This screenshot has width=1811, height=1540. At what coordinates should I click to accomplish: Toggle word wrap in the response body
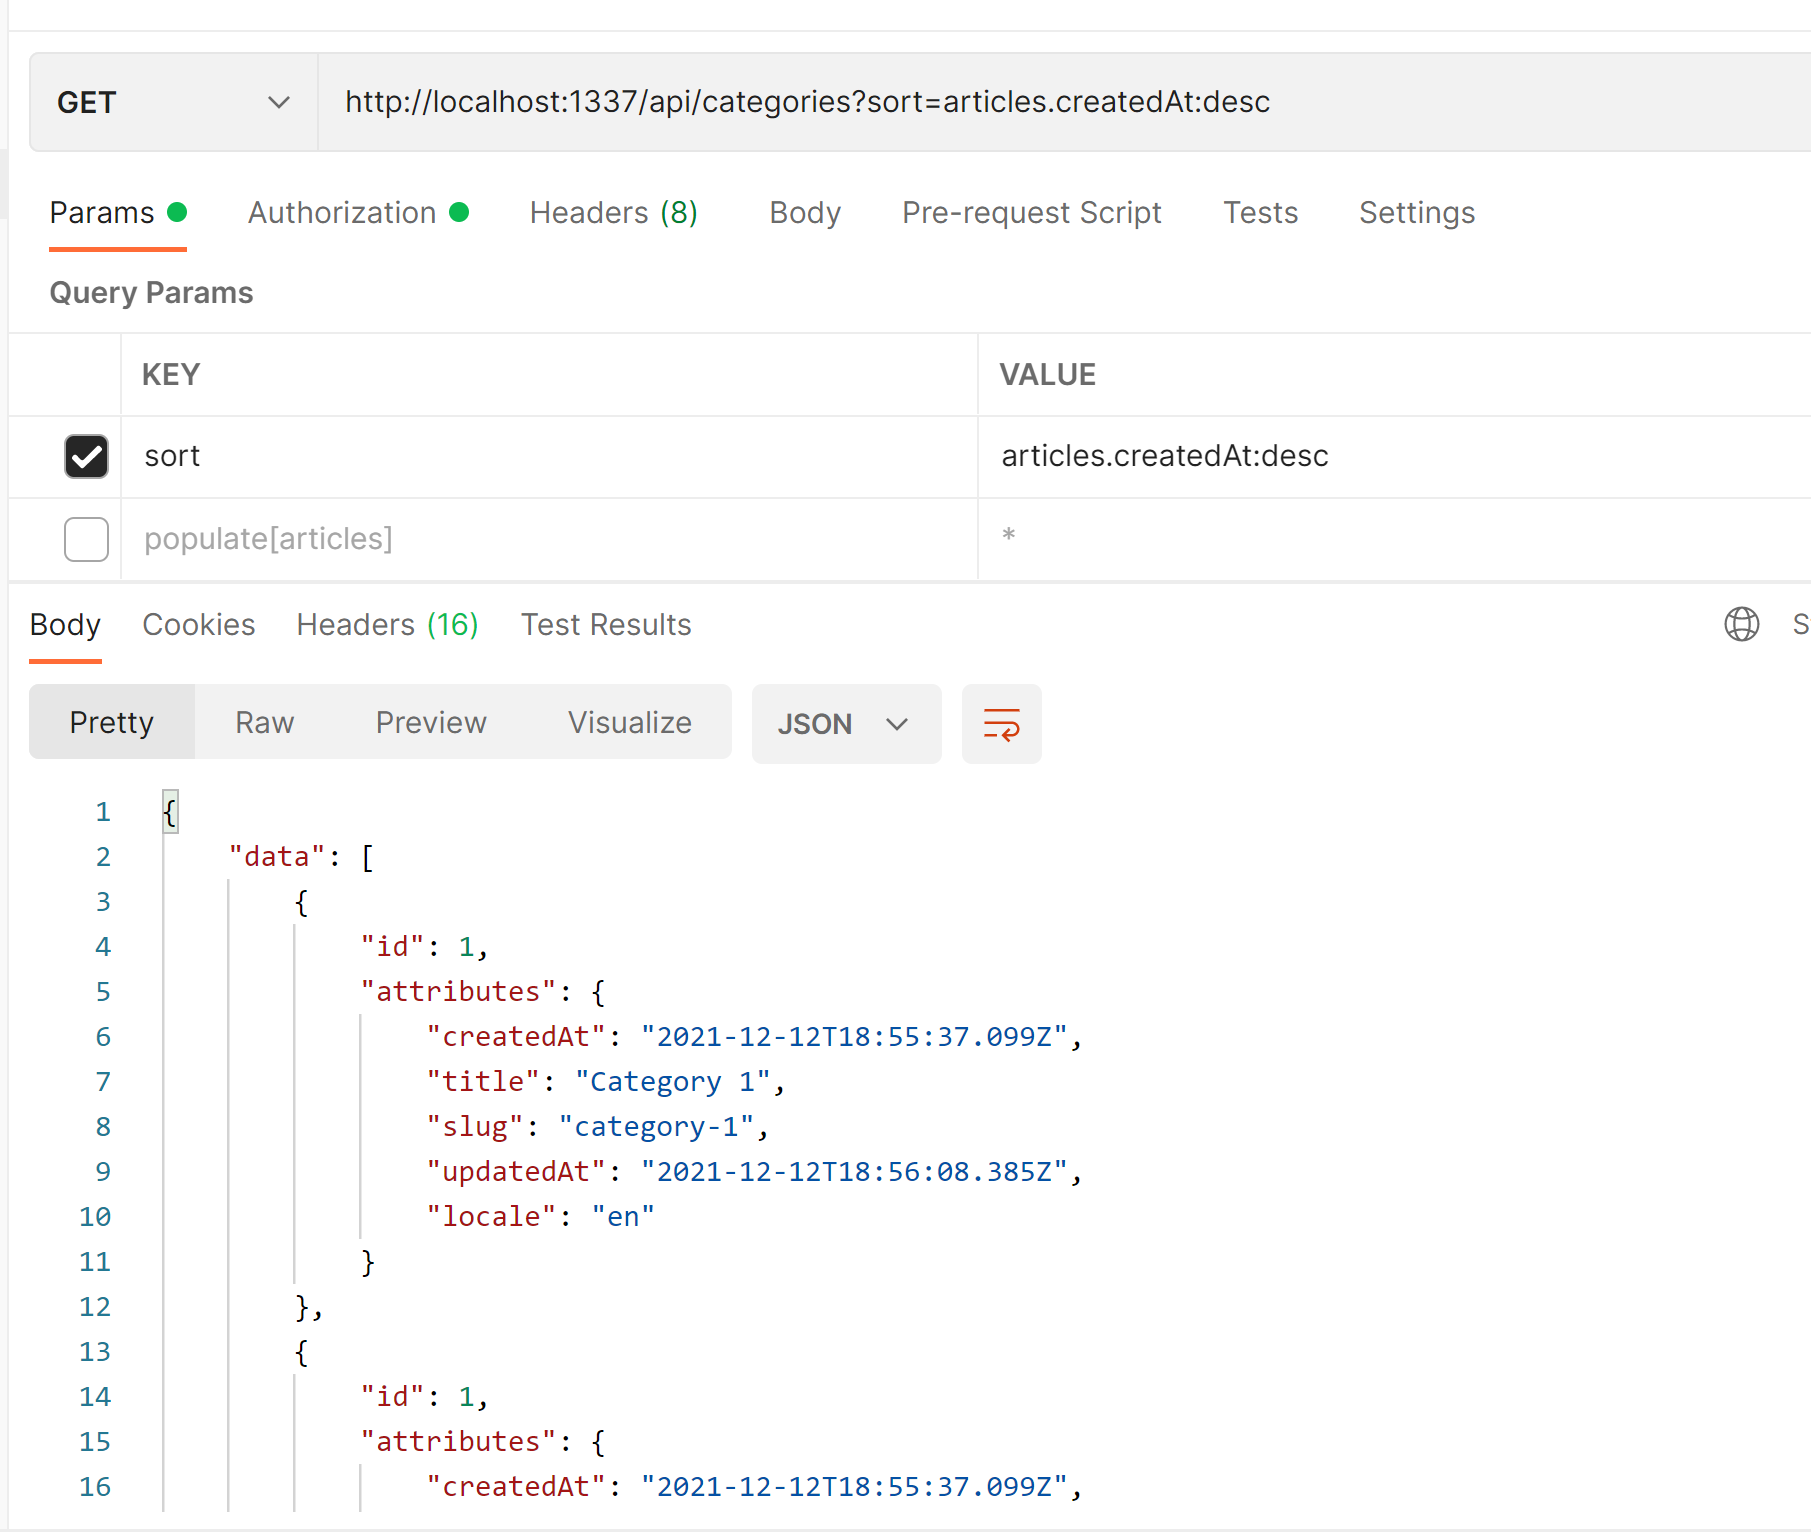tap(1001, 723)
